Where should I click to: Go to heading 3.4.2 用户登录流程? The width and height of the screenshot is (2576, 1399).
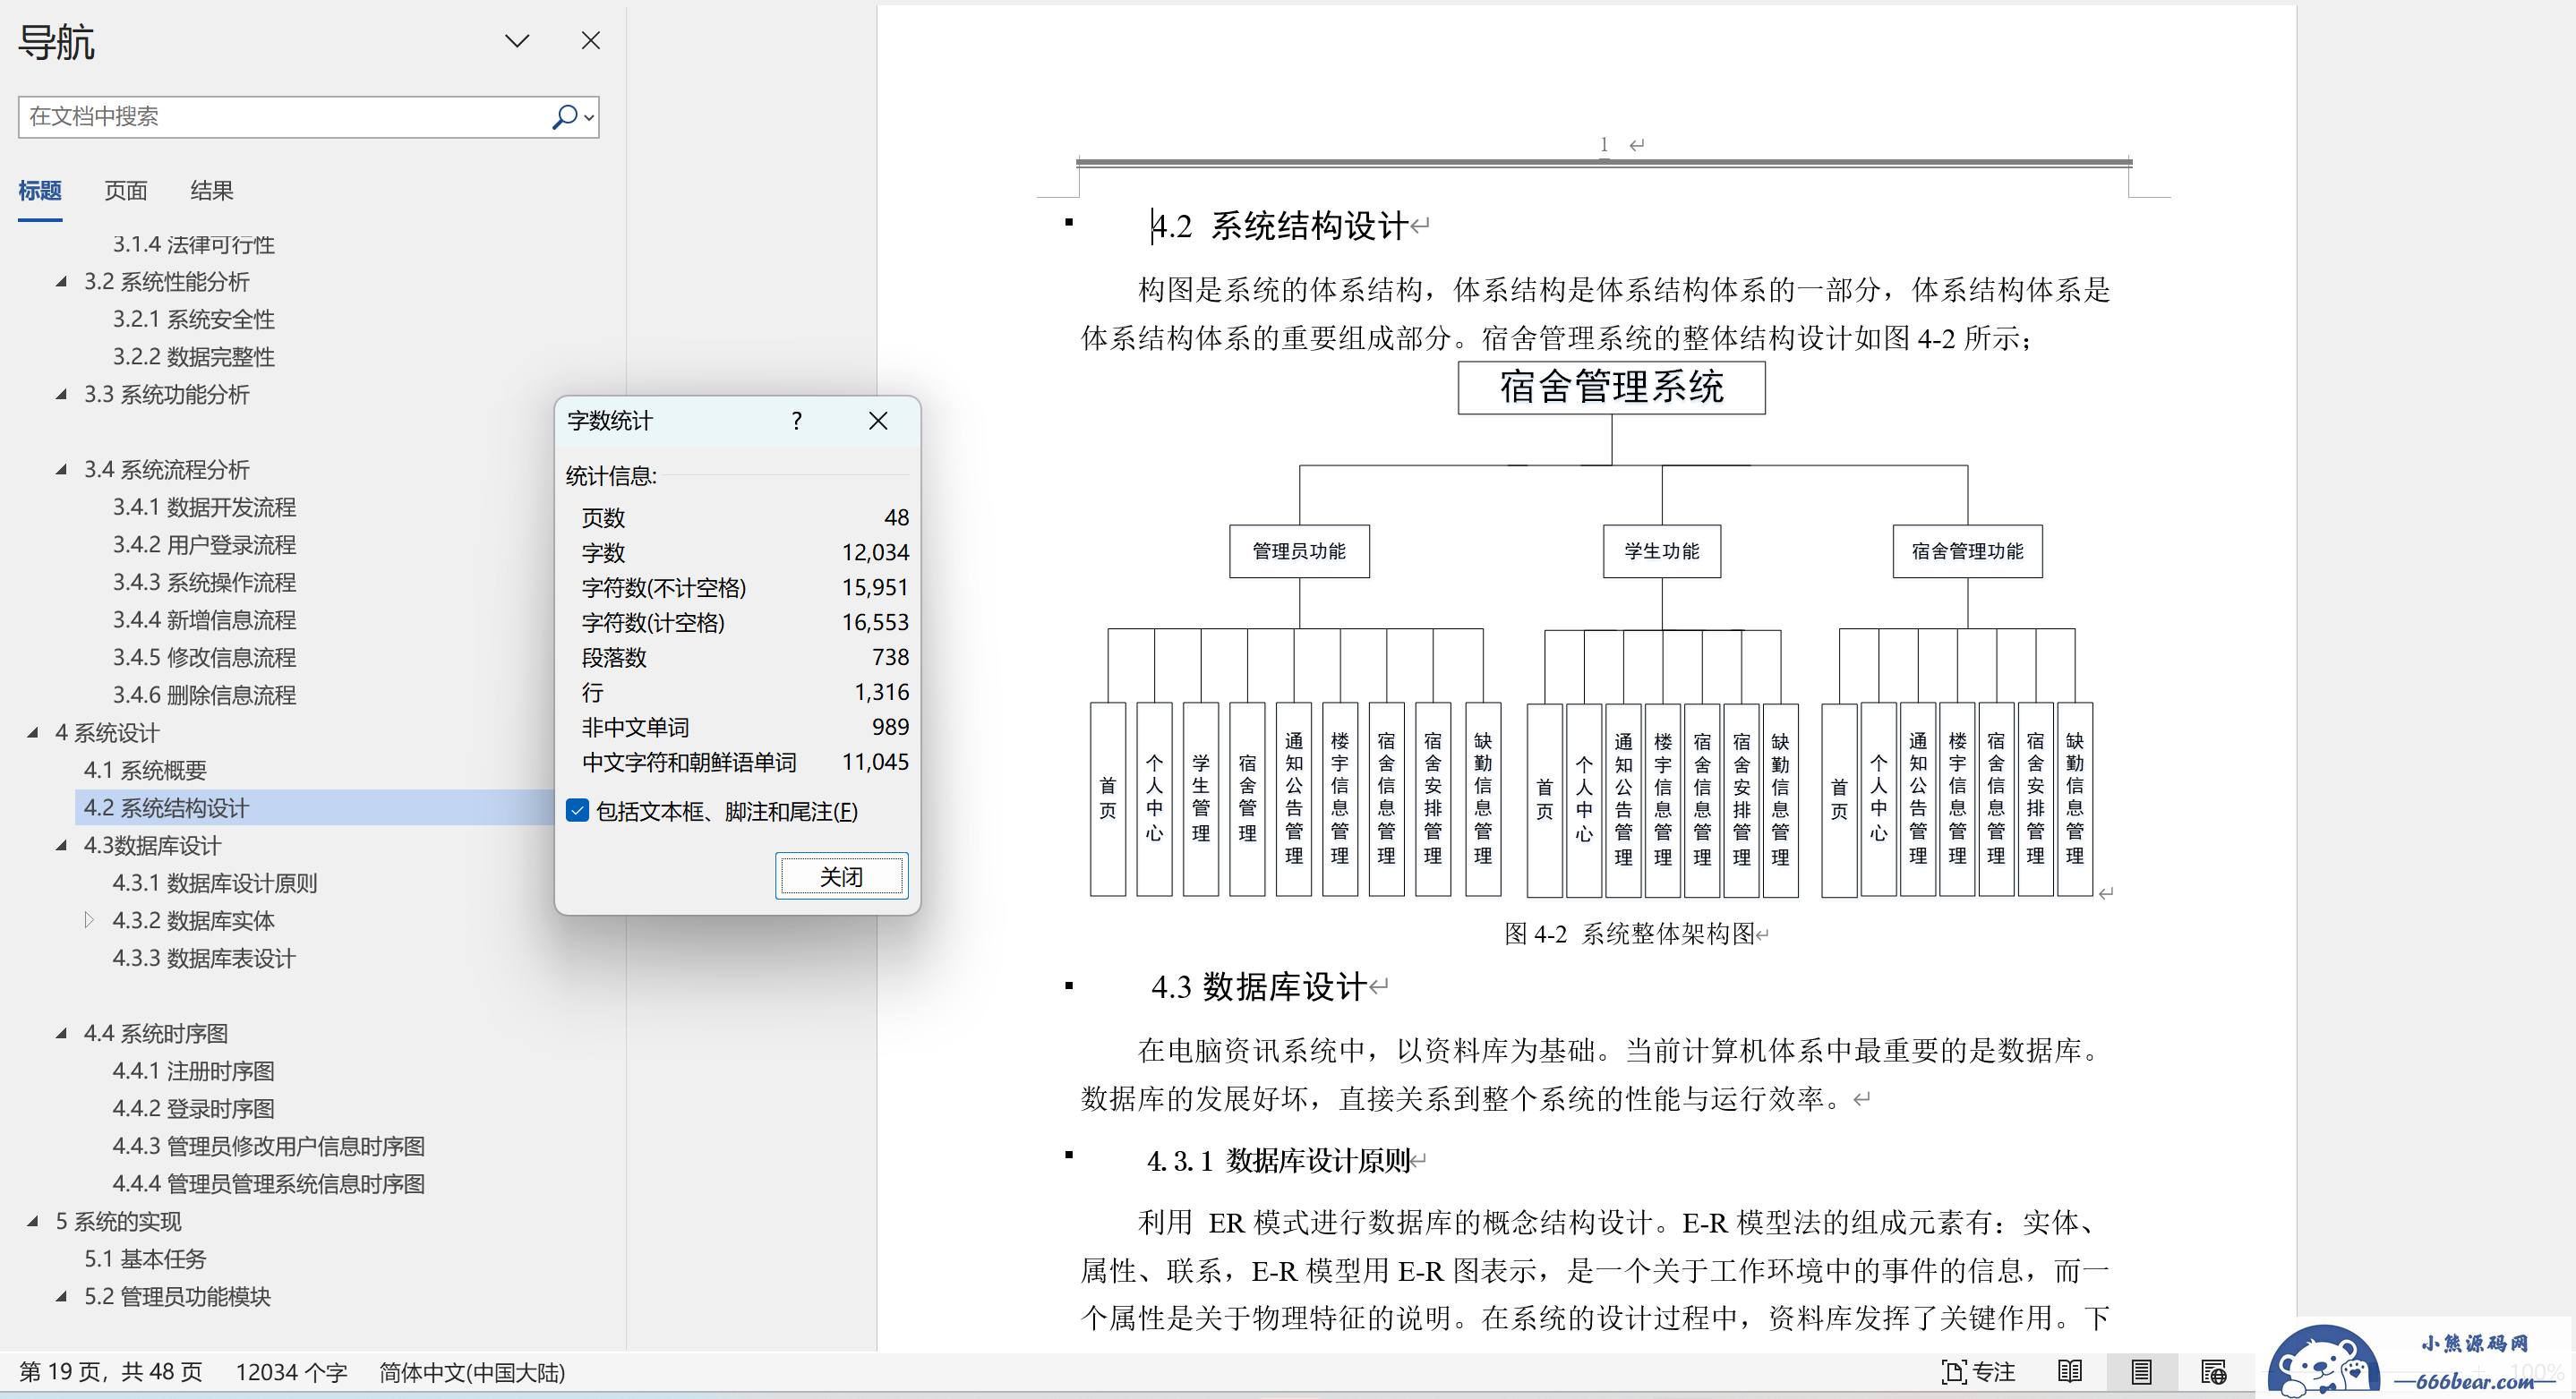pyautogui.click(x=204, y=545)
